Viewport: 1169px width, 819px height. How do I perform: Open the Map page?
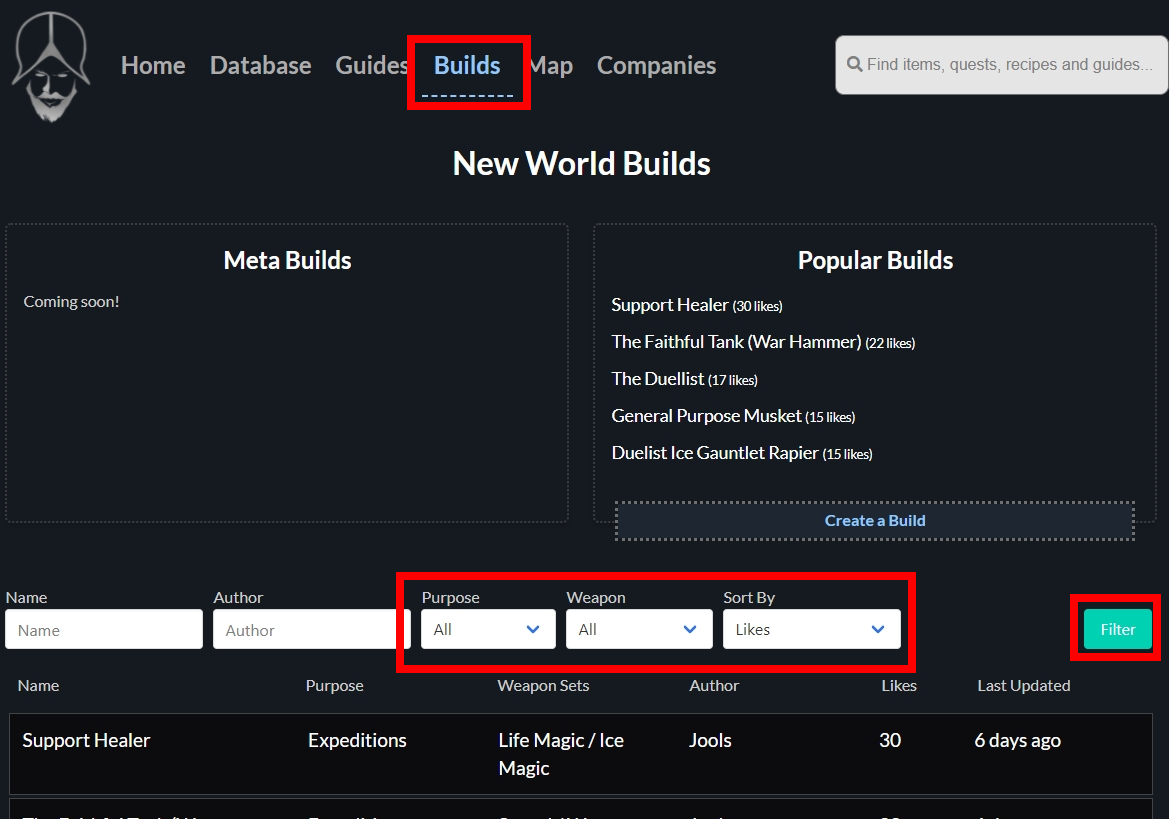point(551,66)
